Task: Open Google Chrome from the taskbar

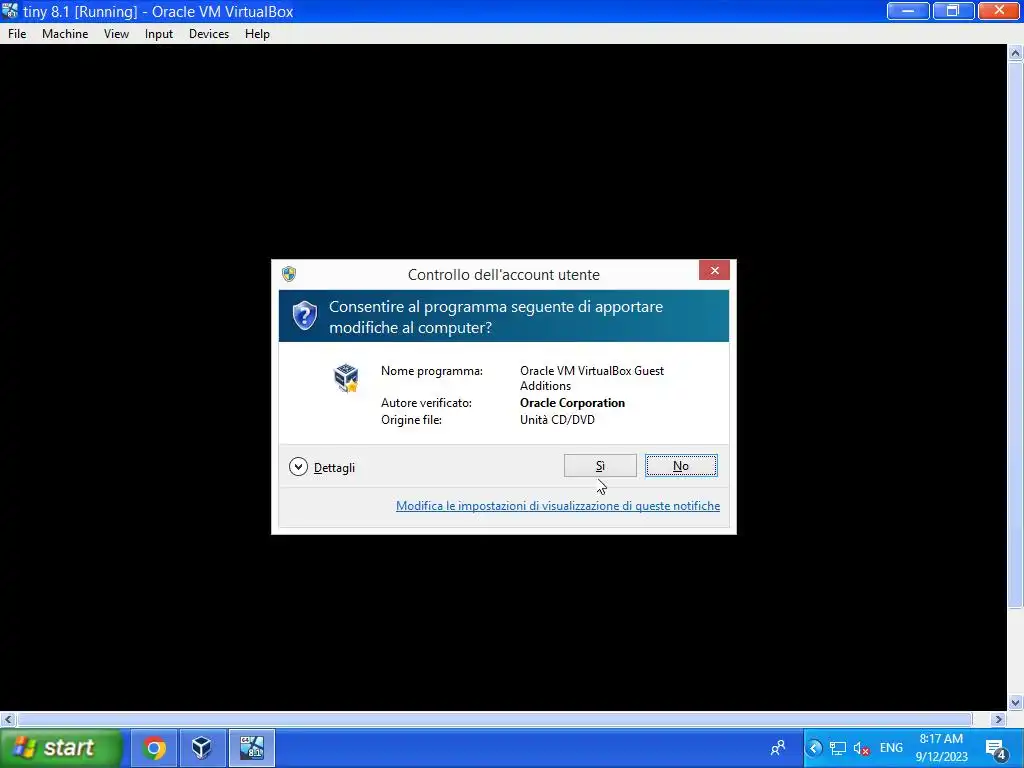Action: 154,748
